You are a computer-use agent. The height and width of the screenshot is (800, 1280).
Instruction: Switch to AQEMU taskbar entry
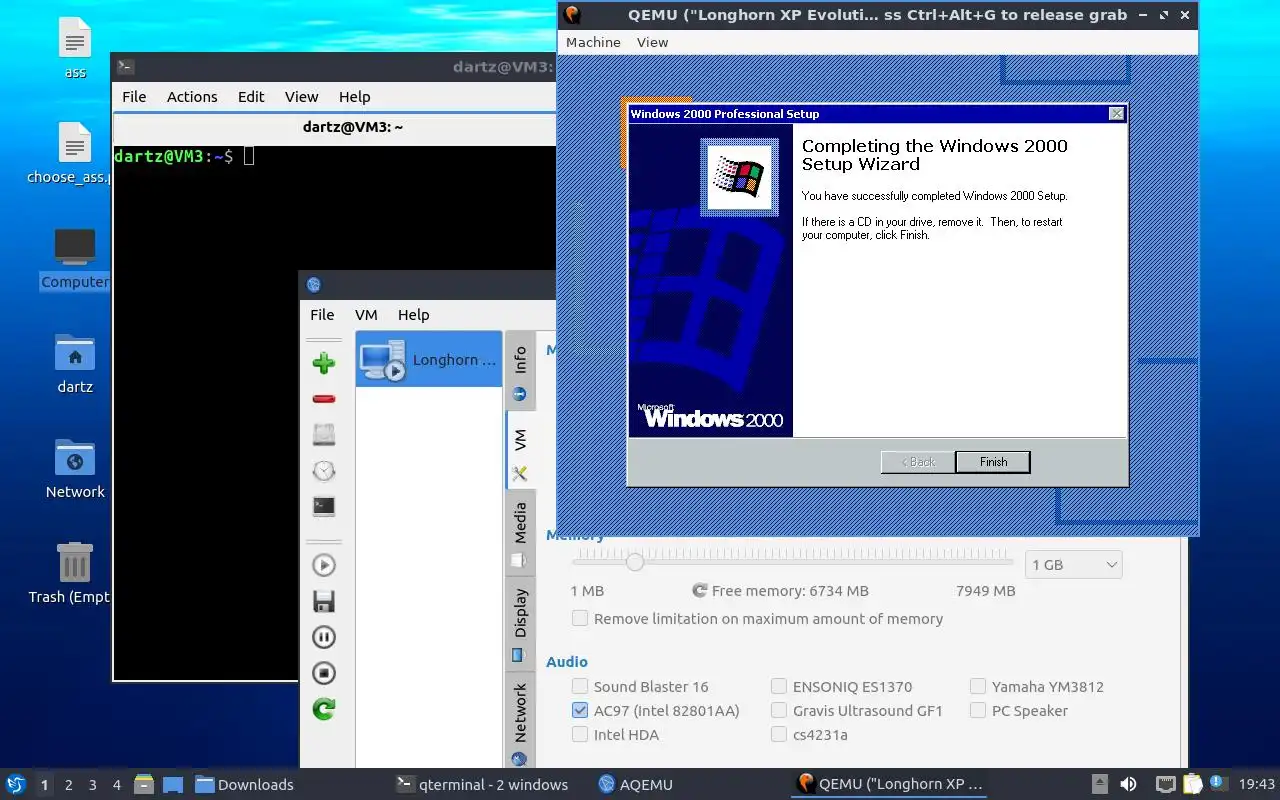(x=636, y=784)
